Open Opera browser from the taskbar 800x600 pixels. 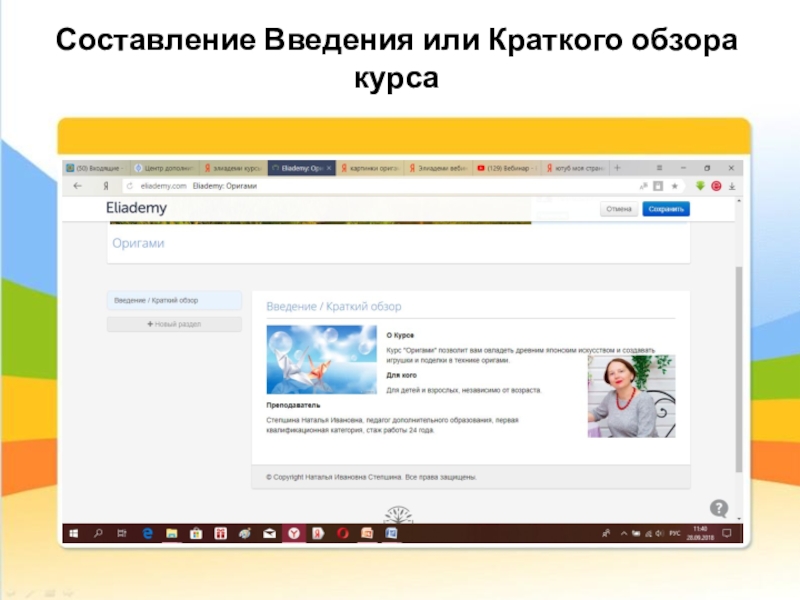point(342,534)
